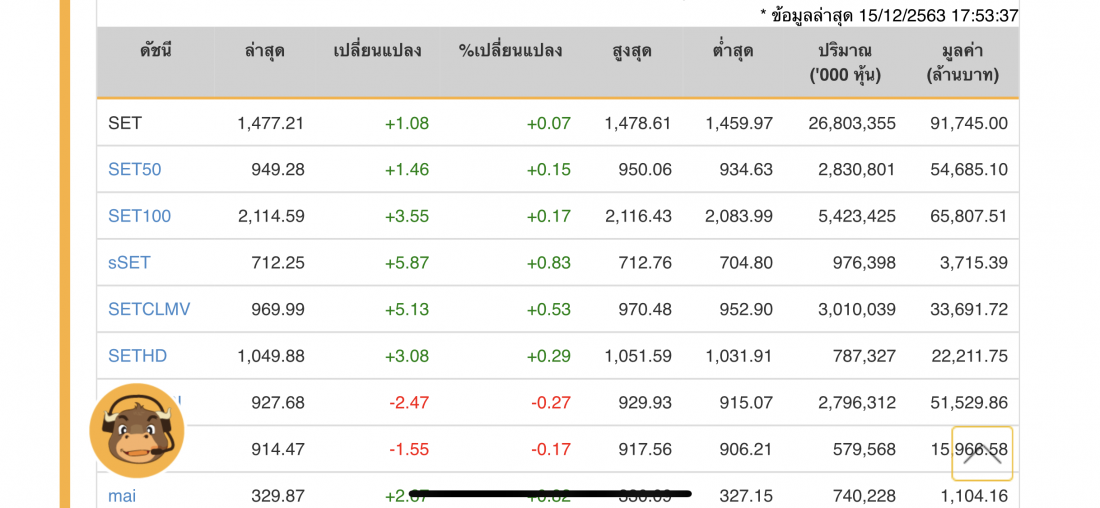Select the turnover value 51,529.86

(969, 403)
